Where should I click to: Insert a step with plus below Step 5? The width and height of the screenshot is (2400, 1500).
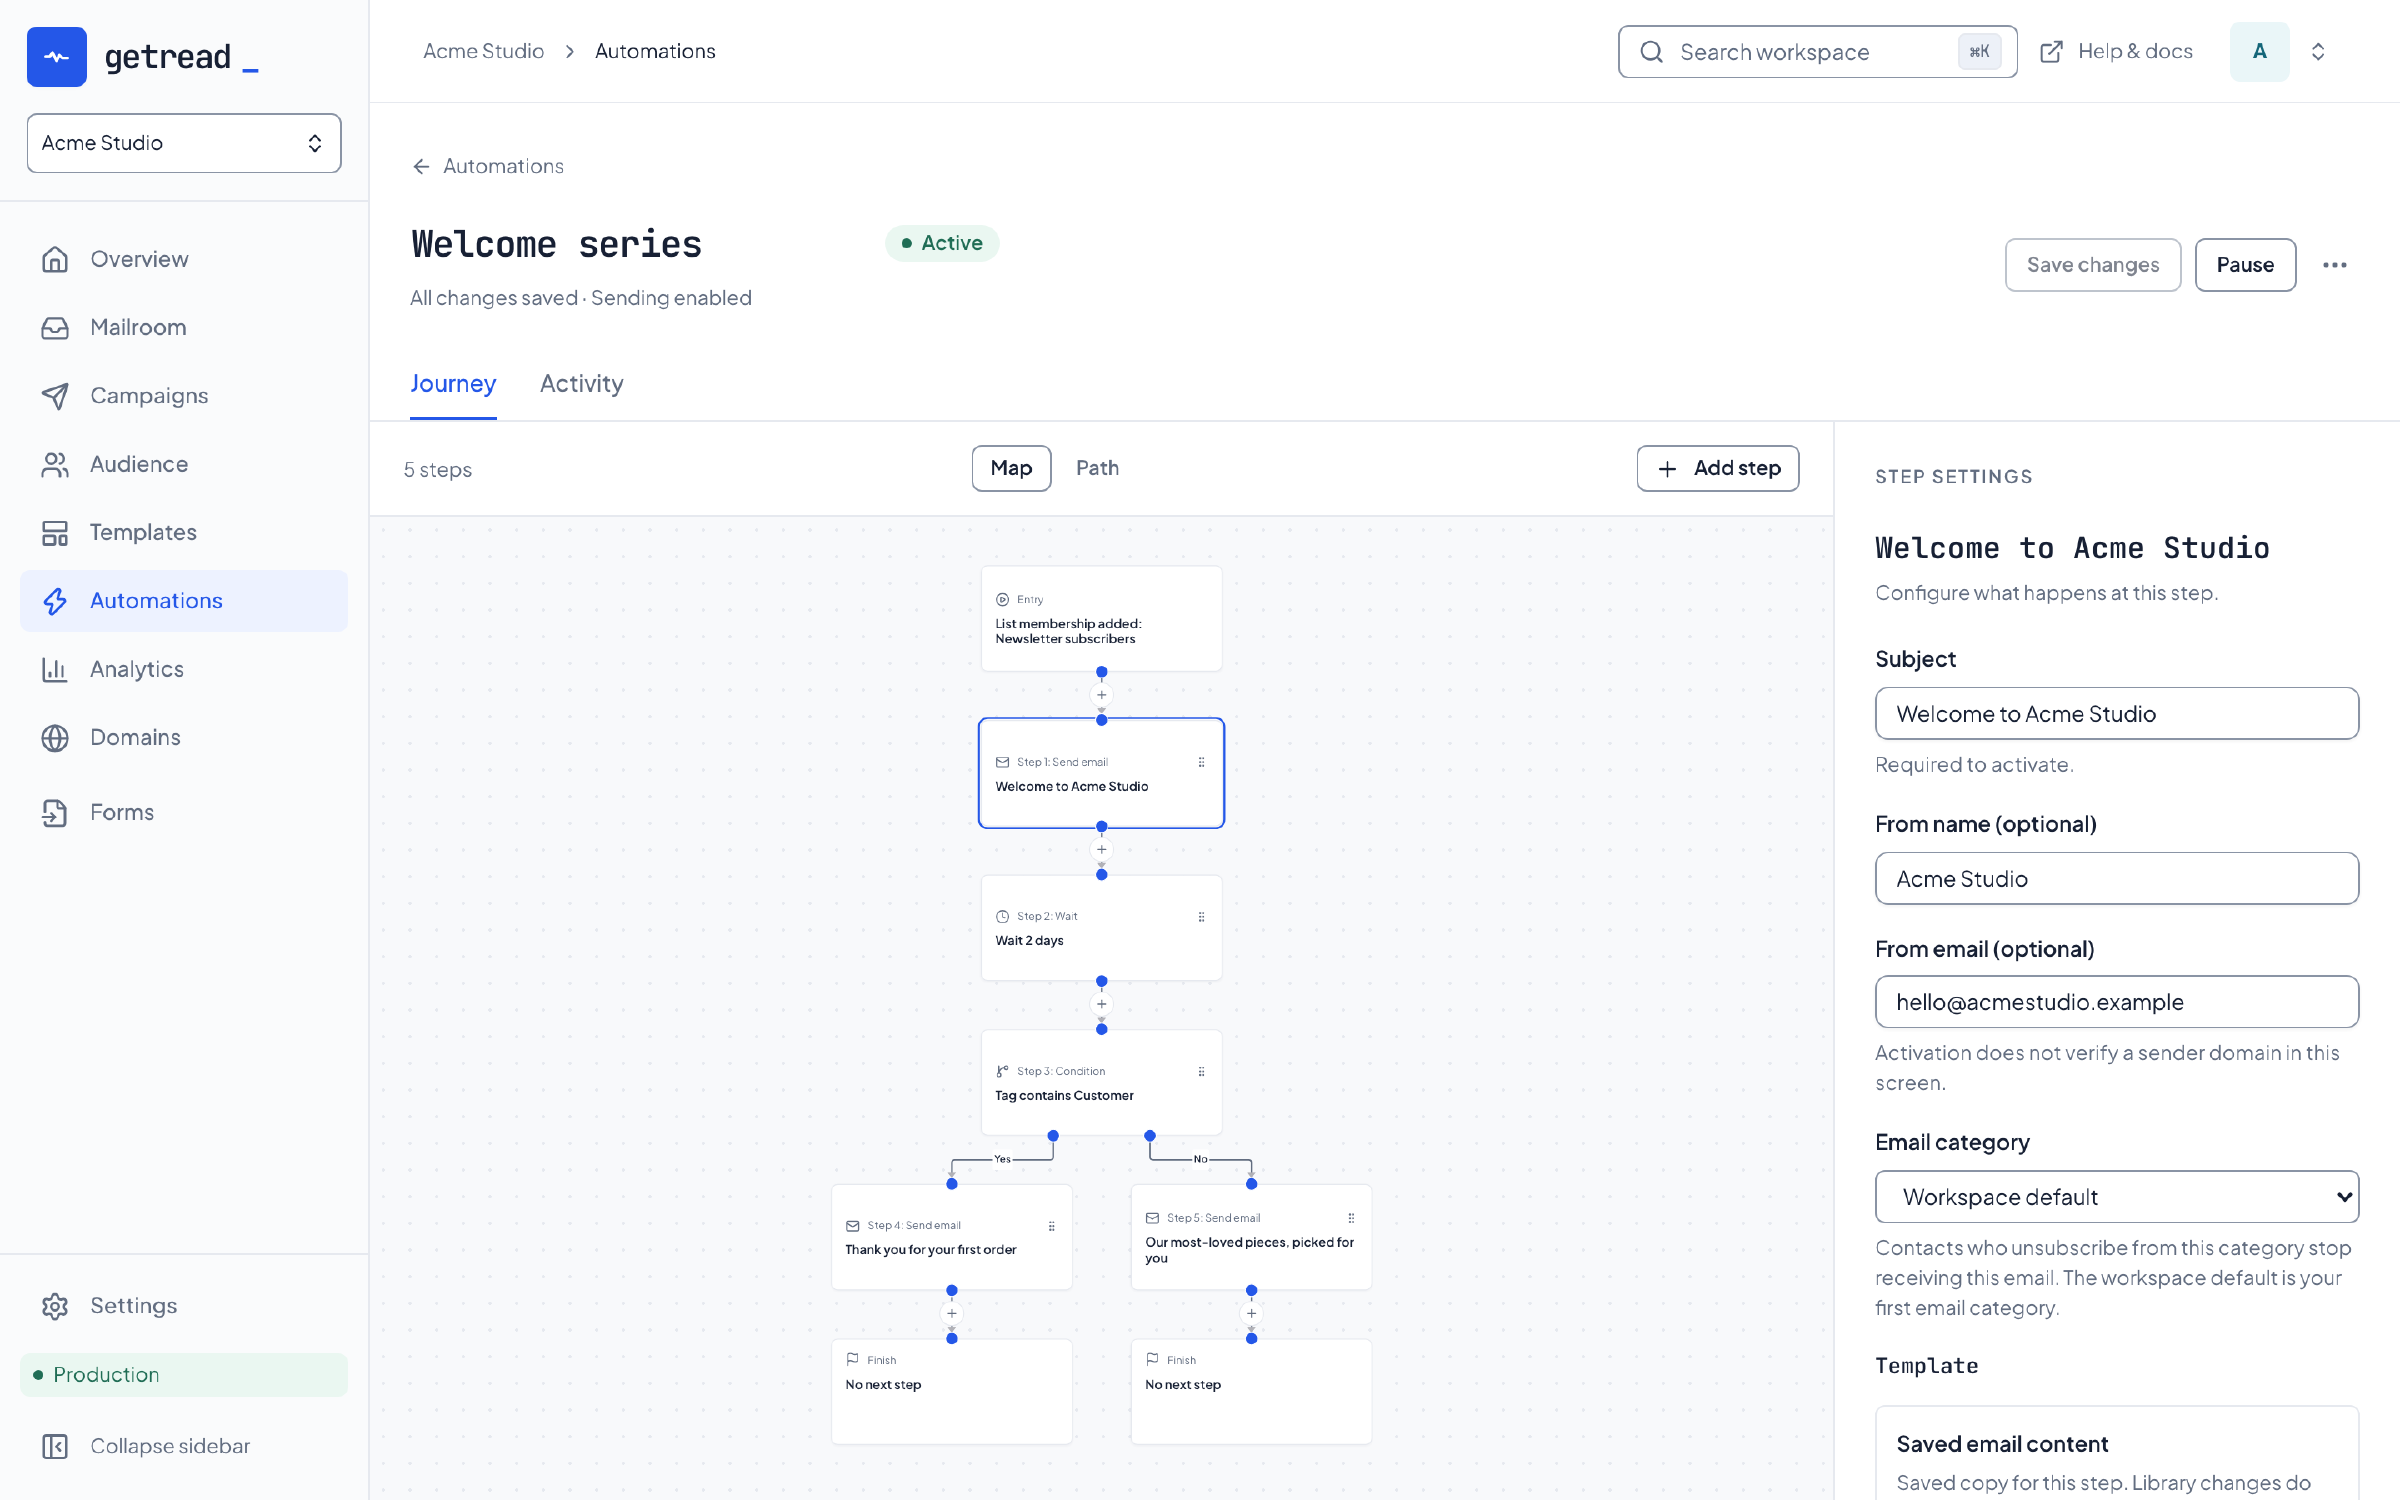click(1251, 1314)
